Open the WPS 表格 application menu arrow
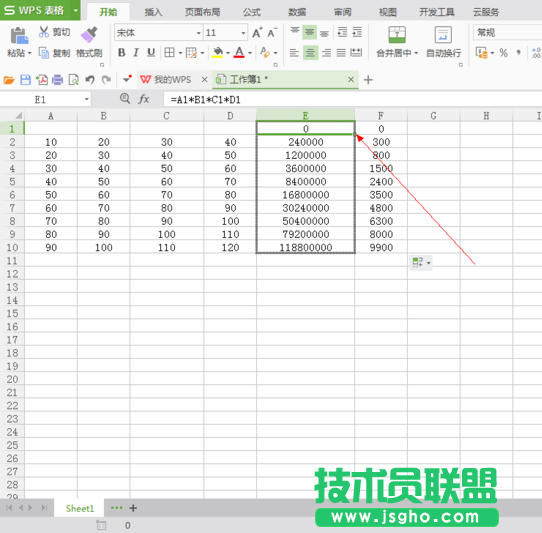The width and height of the screenshot is (542, 533). (x=75, y=10)
